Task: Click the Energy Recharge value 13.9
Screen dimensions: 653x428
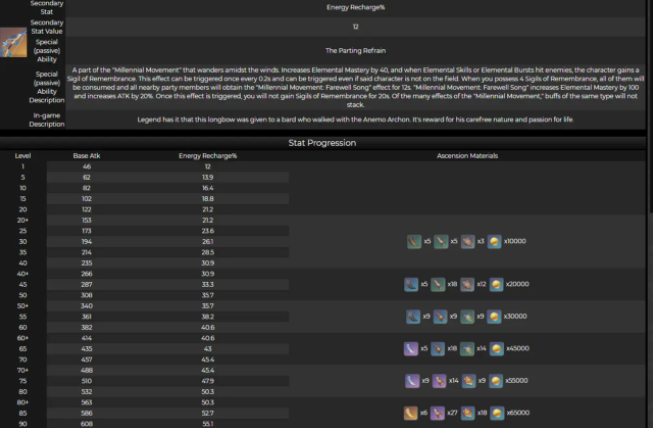Action: click(208, 177)
